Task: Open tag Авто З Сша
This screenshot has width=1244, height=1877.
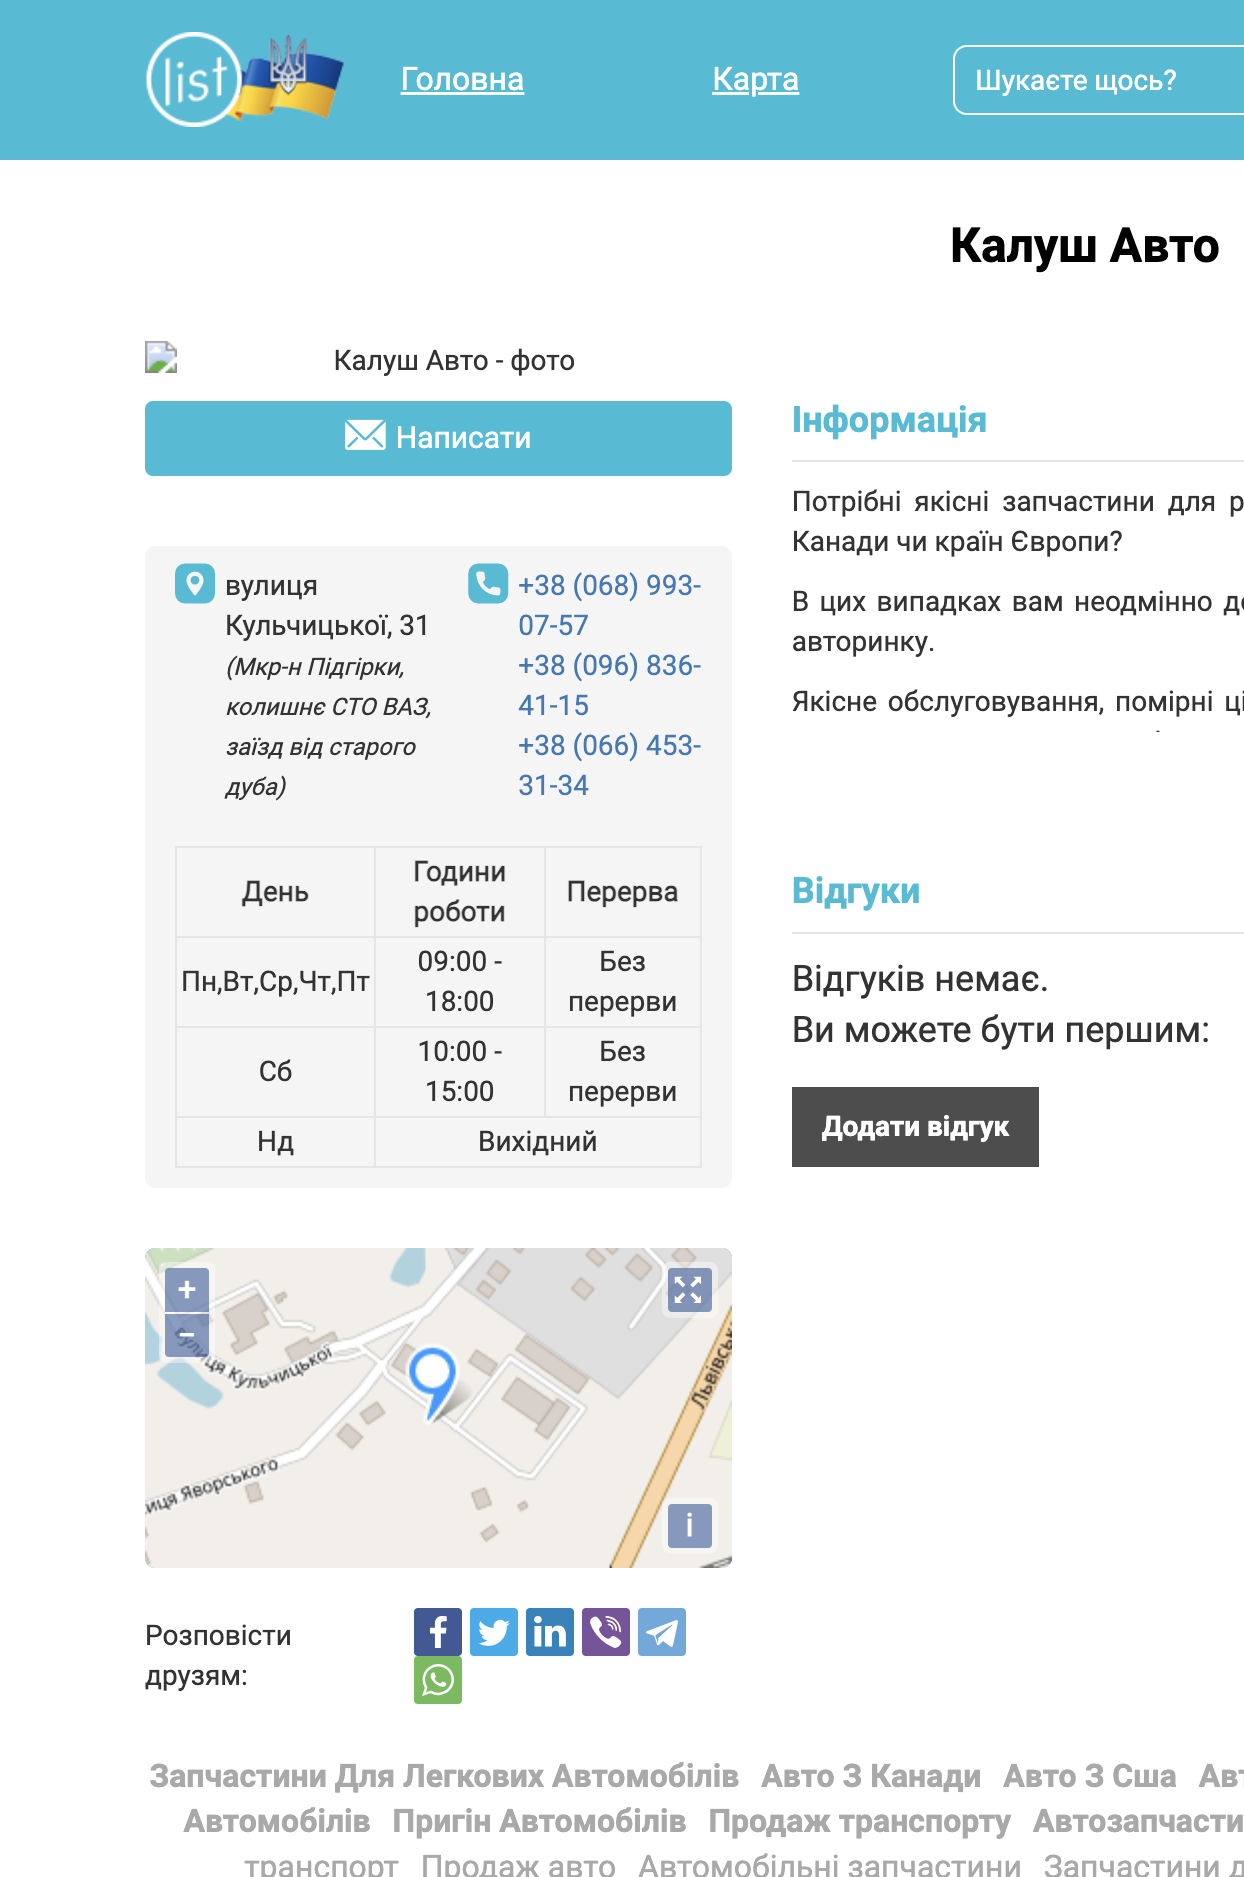Action: (1090, 1776)
